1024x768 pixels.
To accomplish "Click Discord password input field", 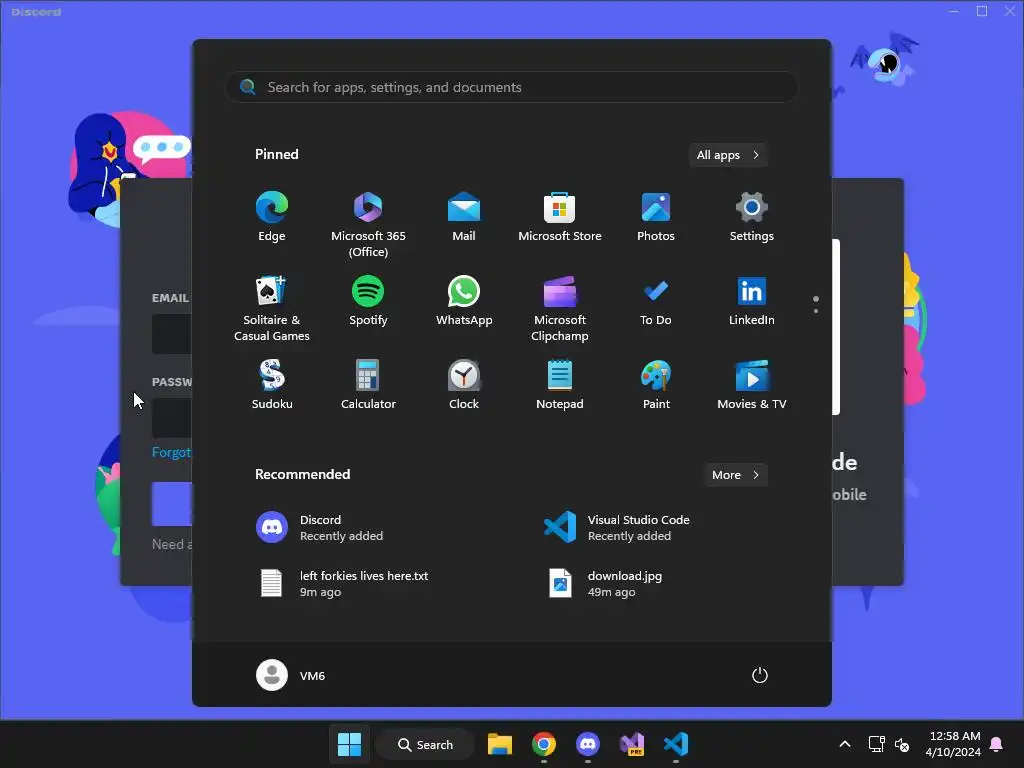I will [x=172, y=417].
